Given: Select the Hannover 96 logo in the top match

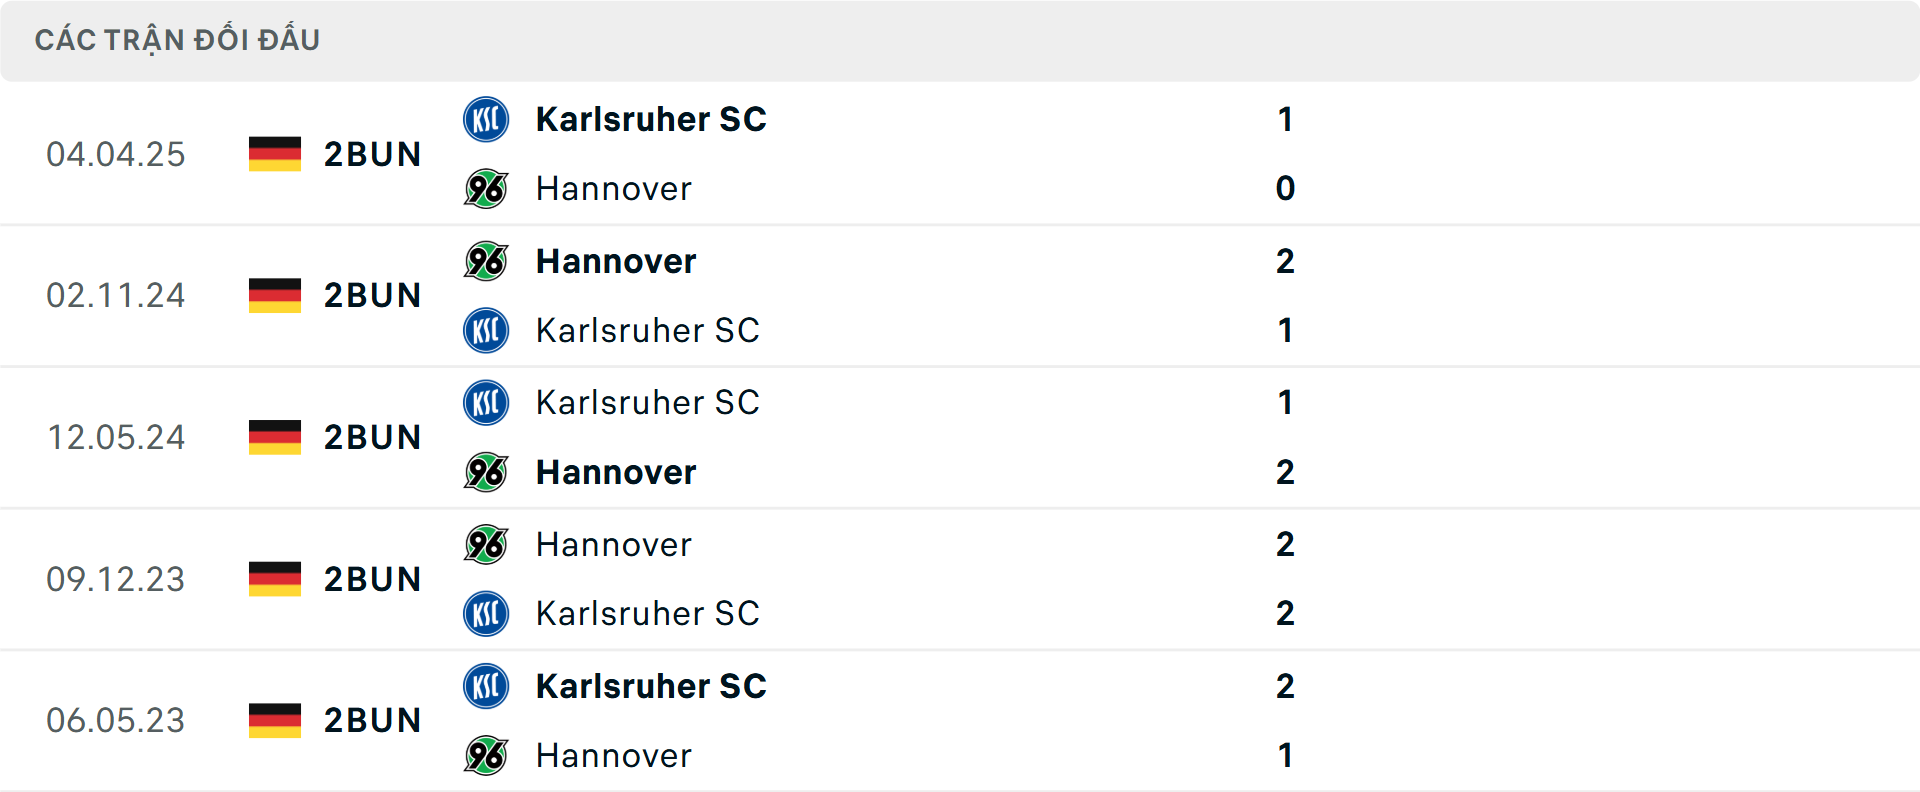Looking at the screenshot, I should [x=486, y=189].
